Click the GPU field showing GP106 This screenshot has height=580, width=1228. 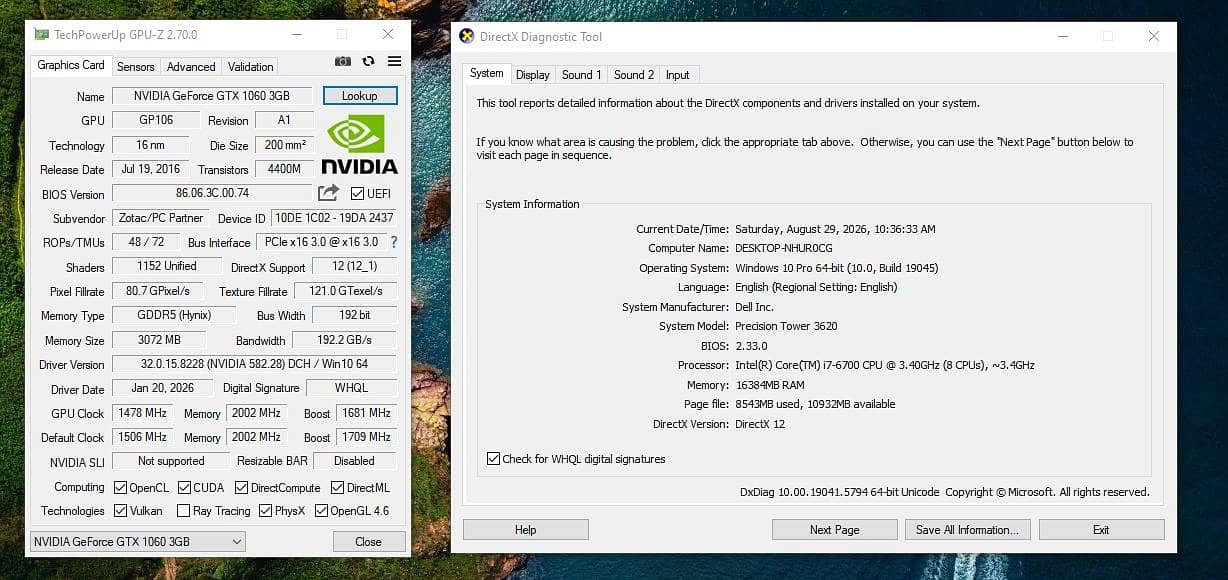click(x=155, y=120)
